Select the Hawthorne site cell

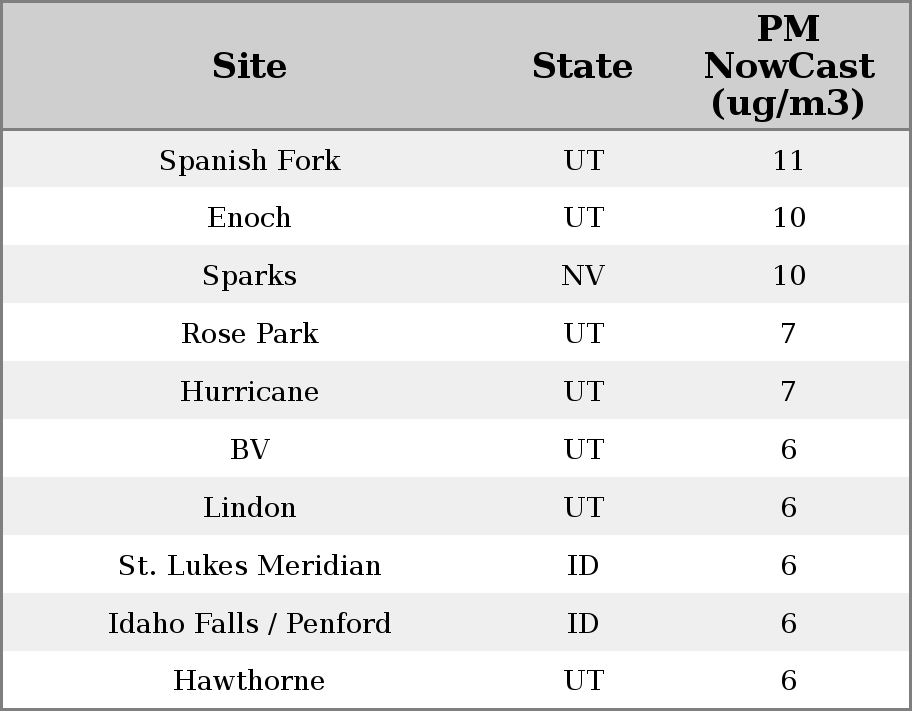click(249, 681)
